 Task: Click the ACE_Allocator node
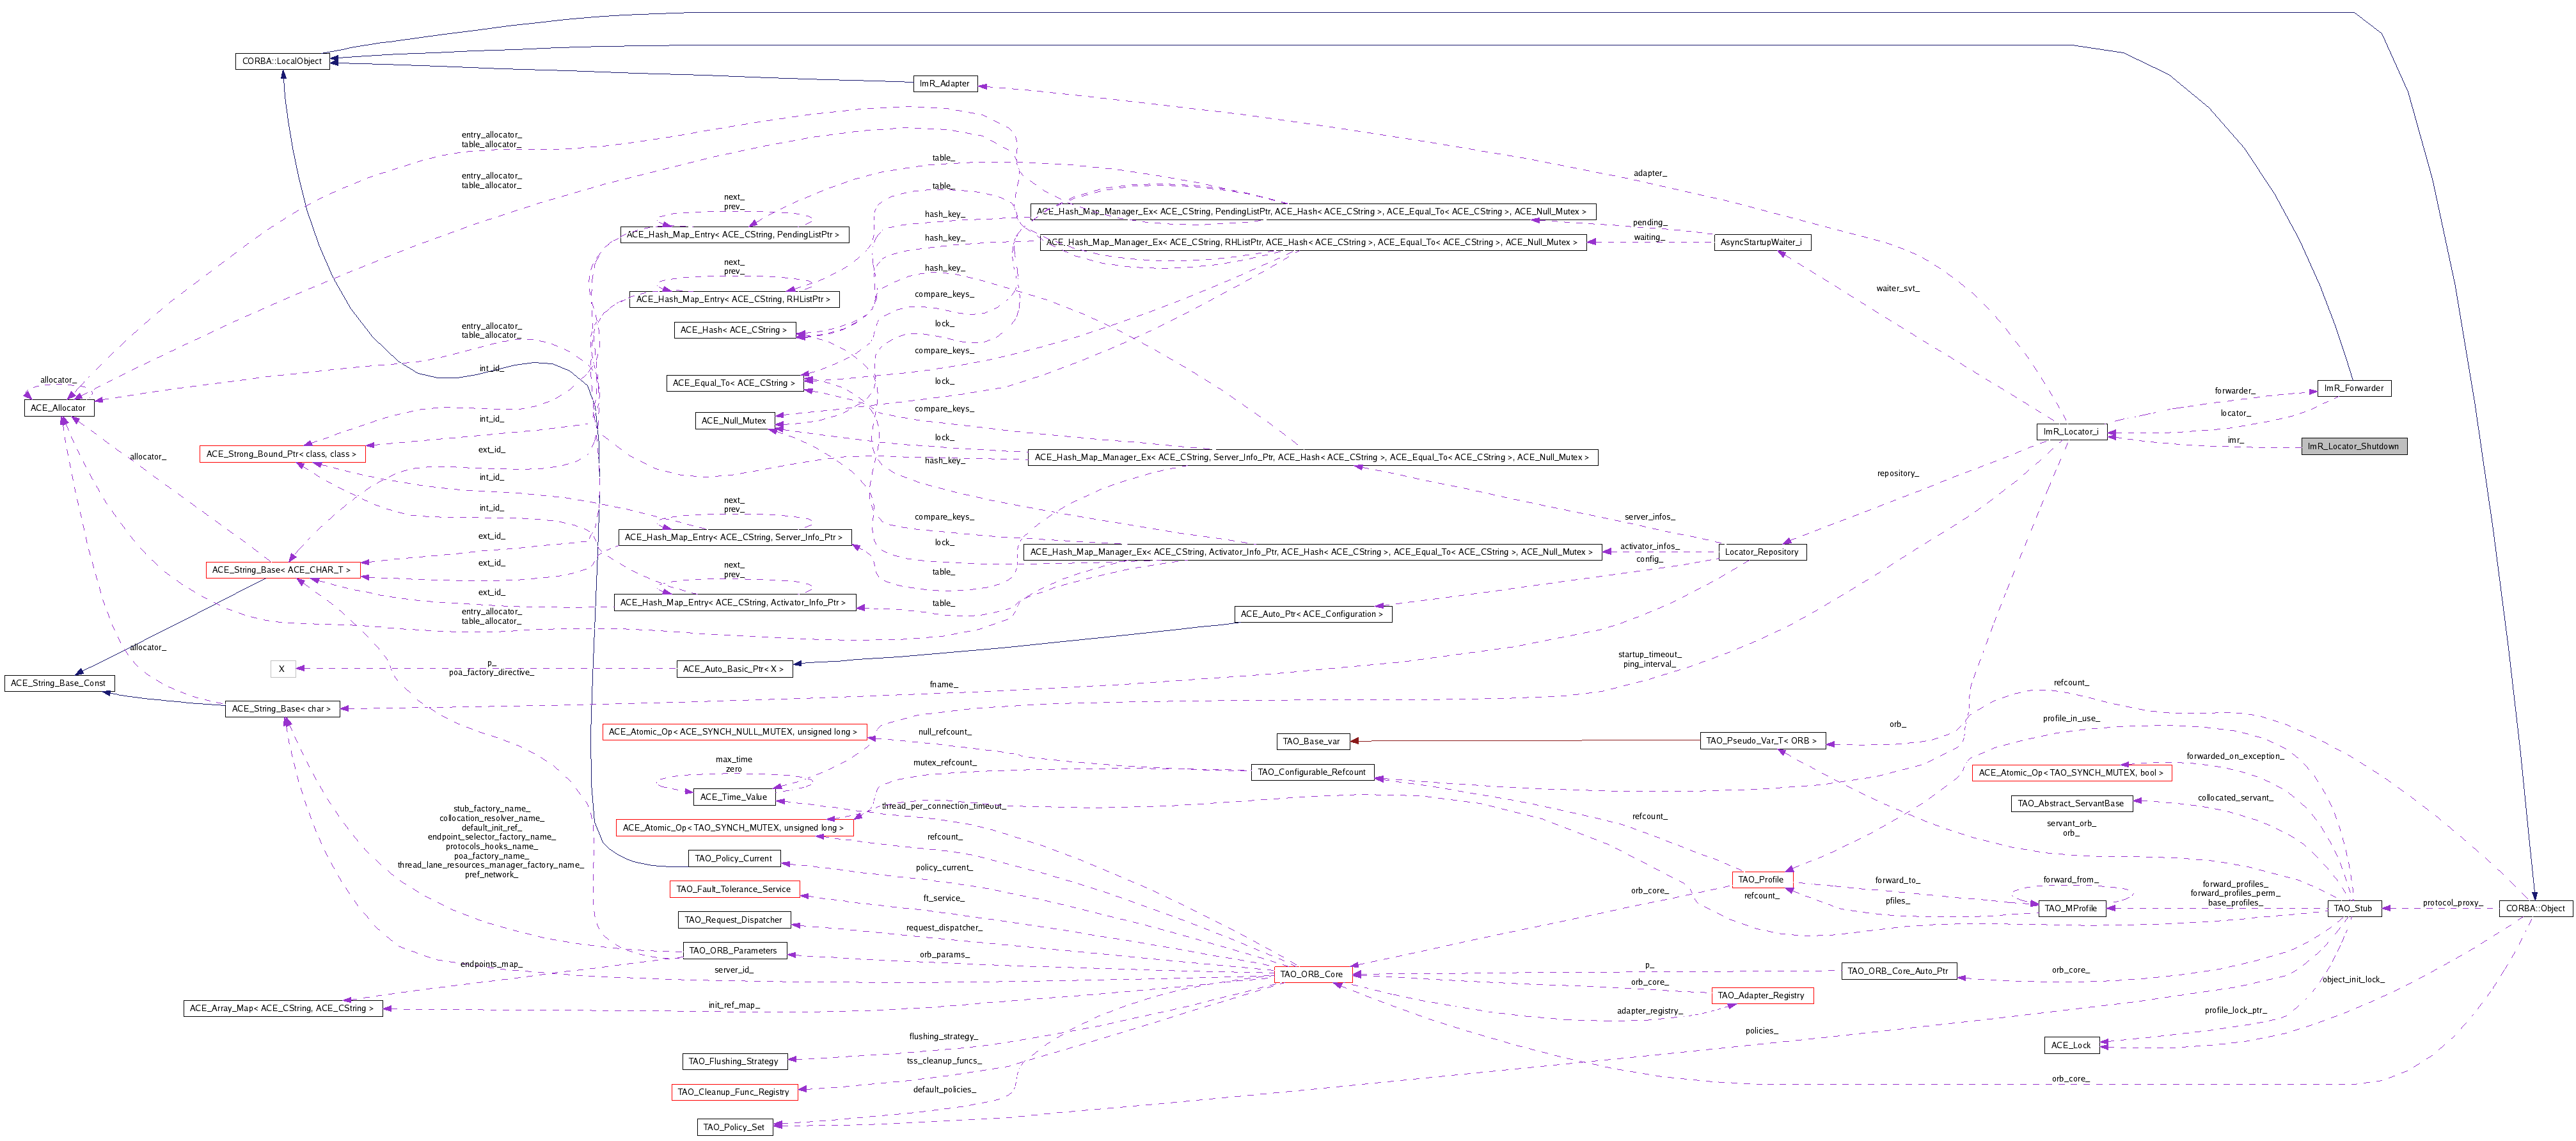pyautogui.click(x=58, y=408)
